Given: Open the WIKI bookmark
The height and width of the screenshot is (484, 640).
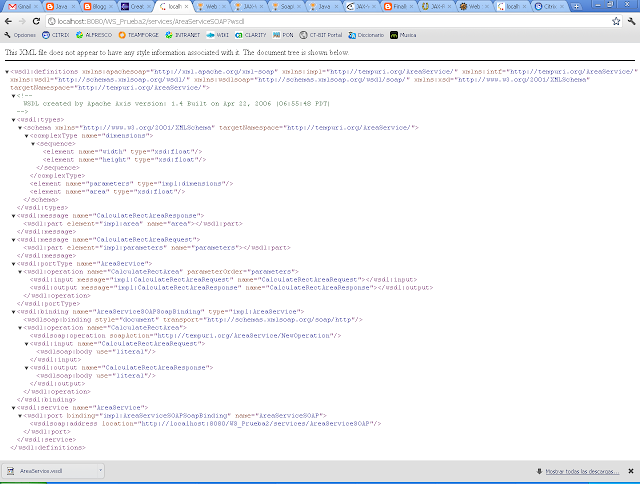Looking at the screenshot, I should pyautogui.click(x=217, y=35).
